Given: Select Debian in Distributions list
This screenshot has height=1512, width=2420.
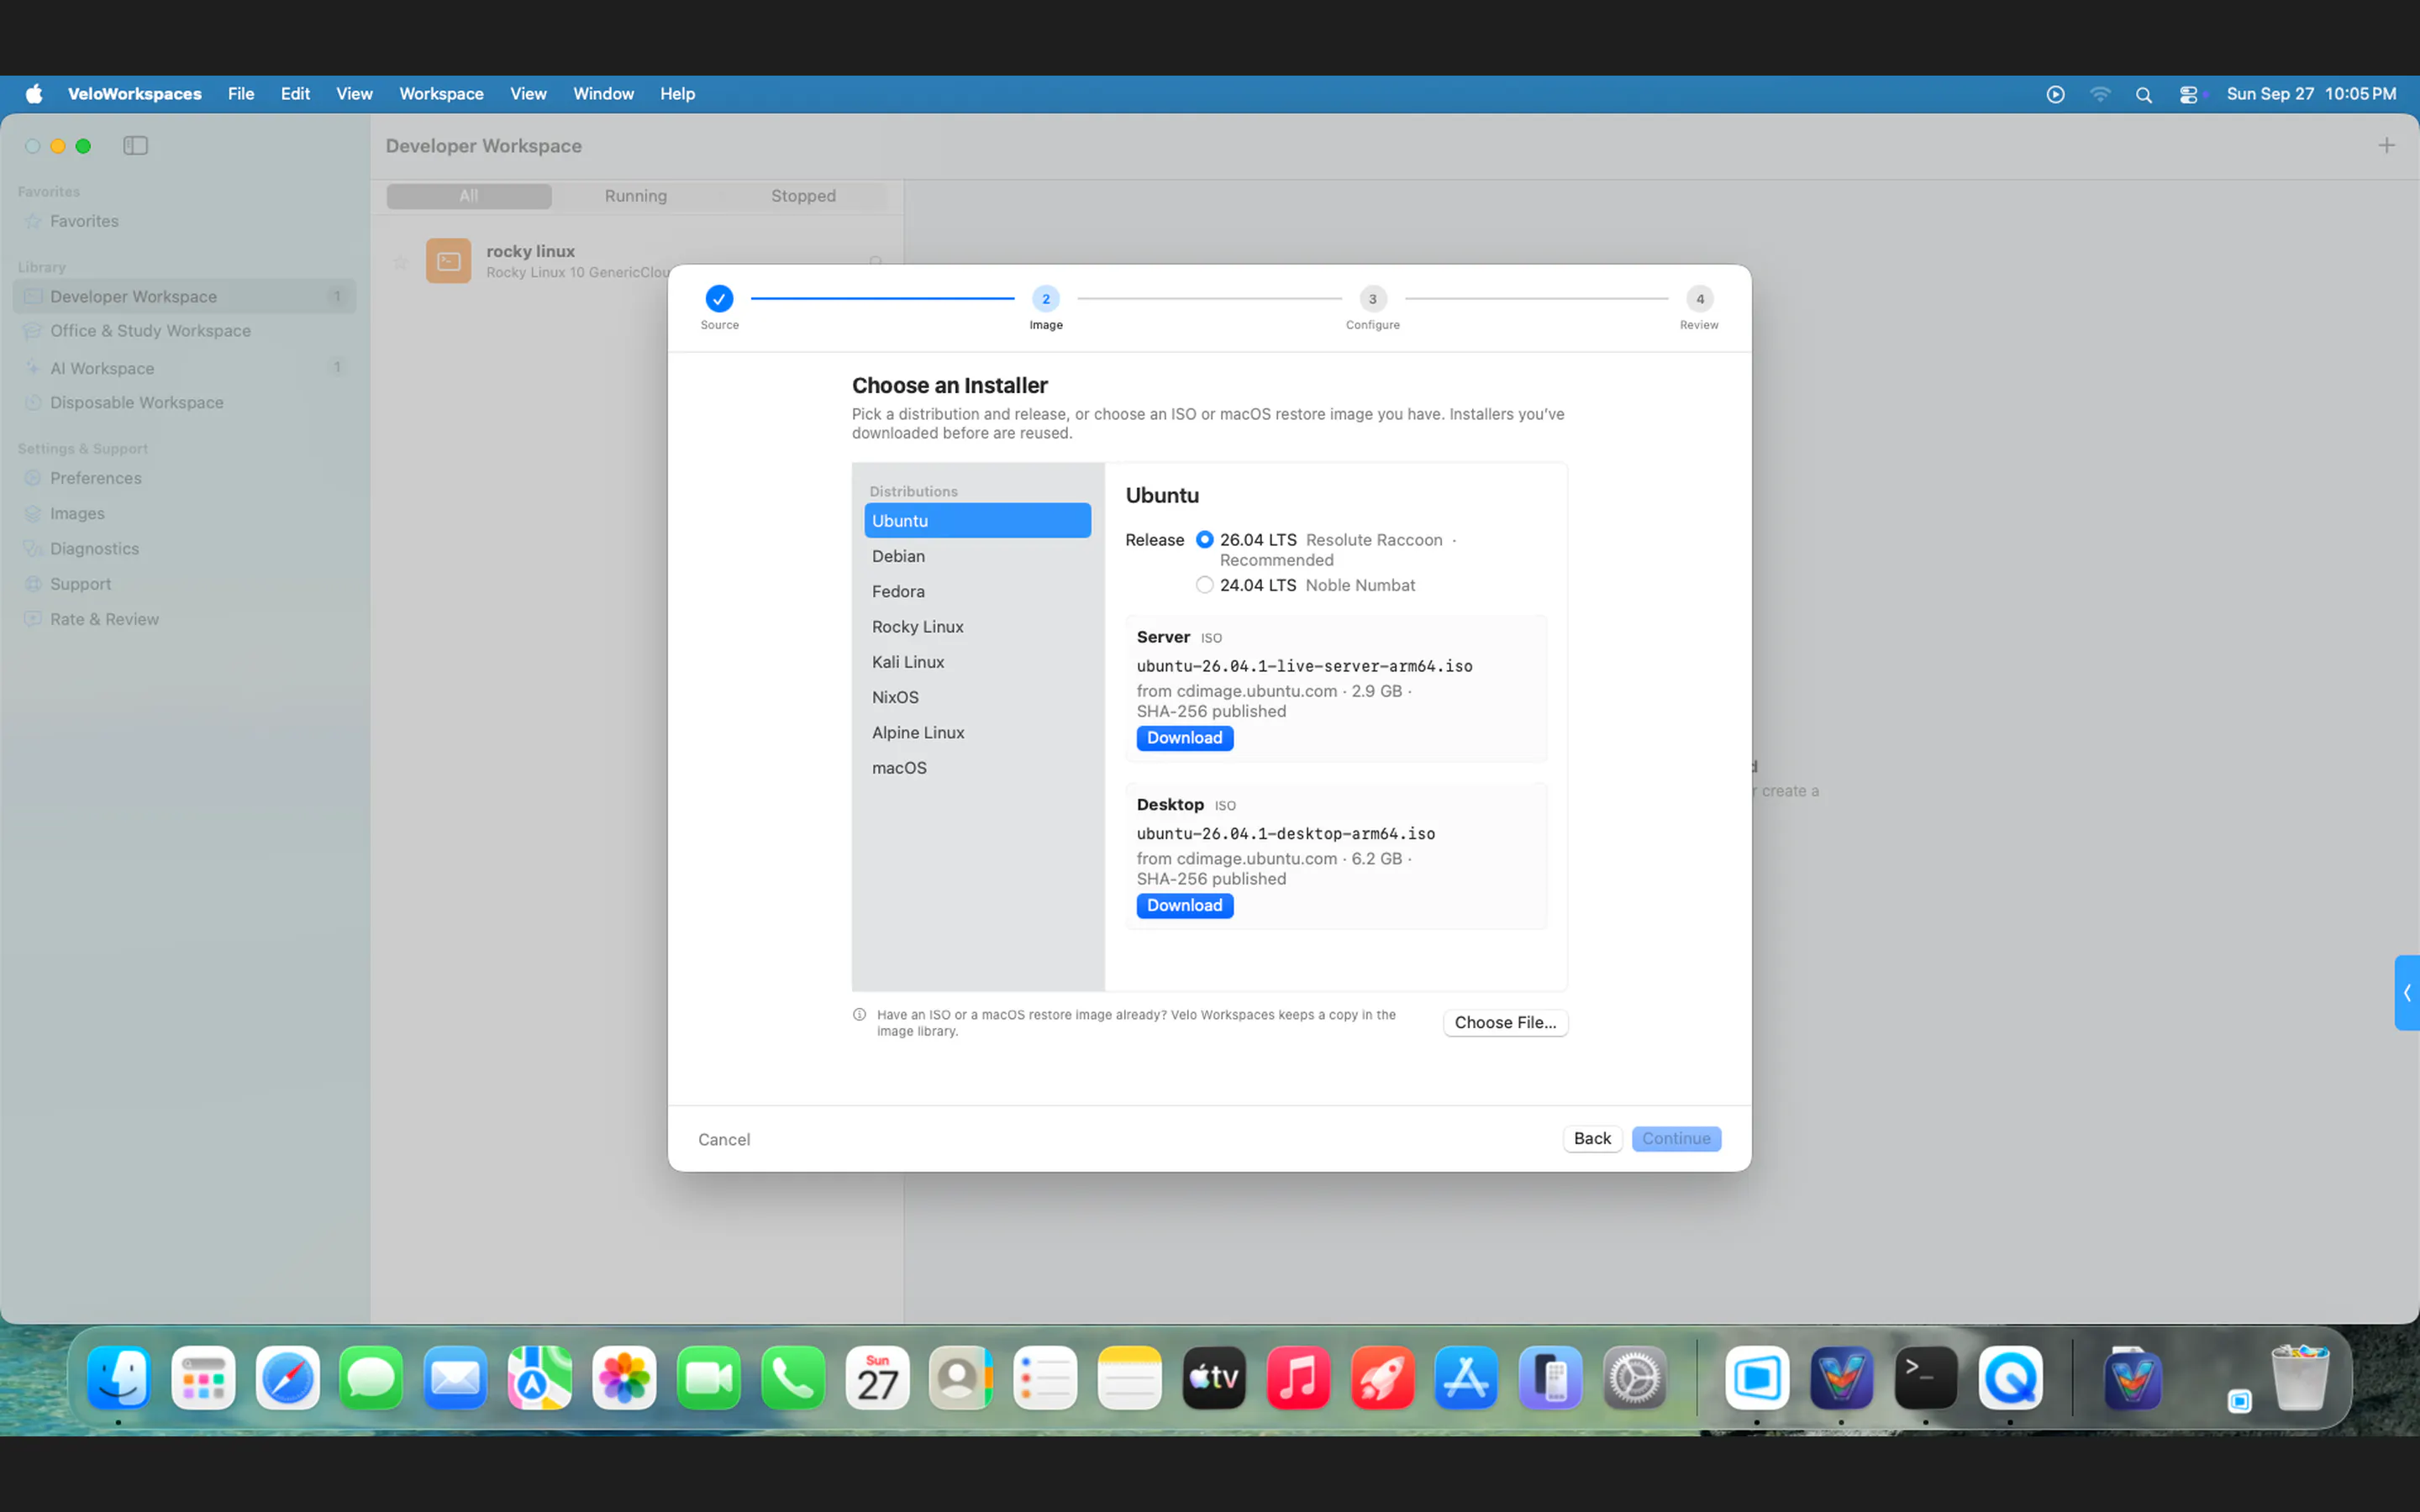Looking at the screenshot, I should pos(977,556).
